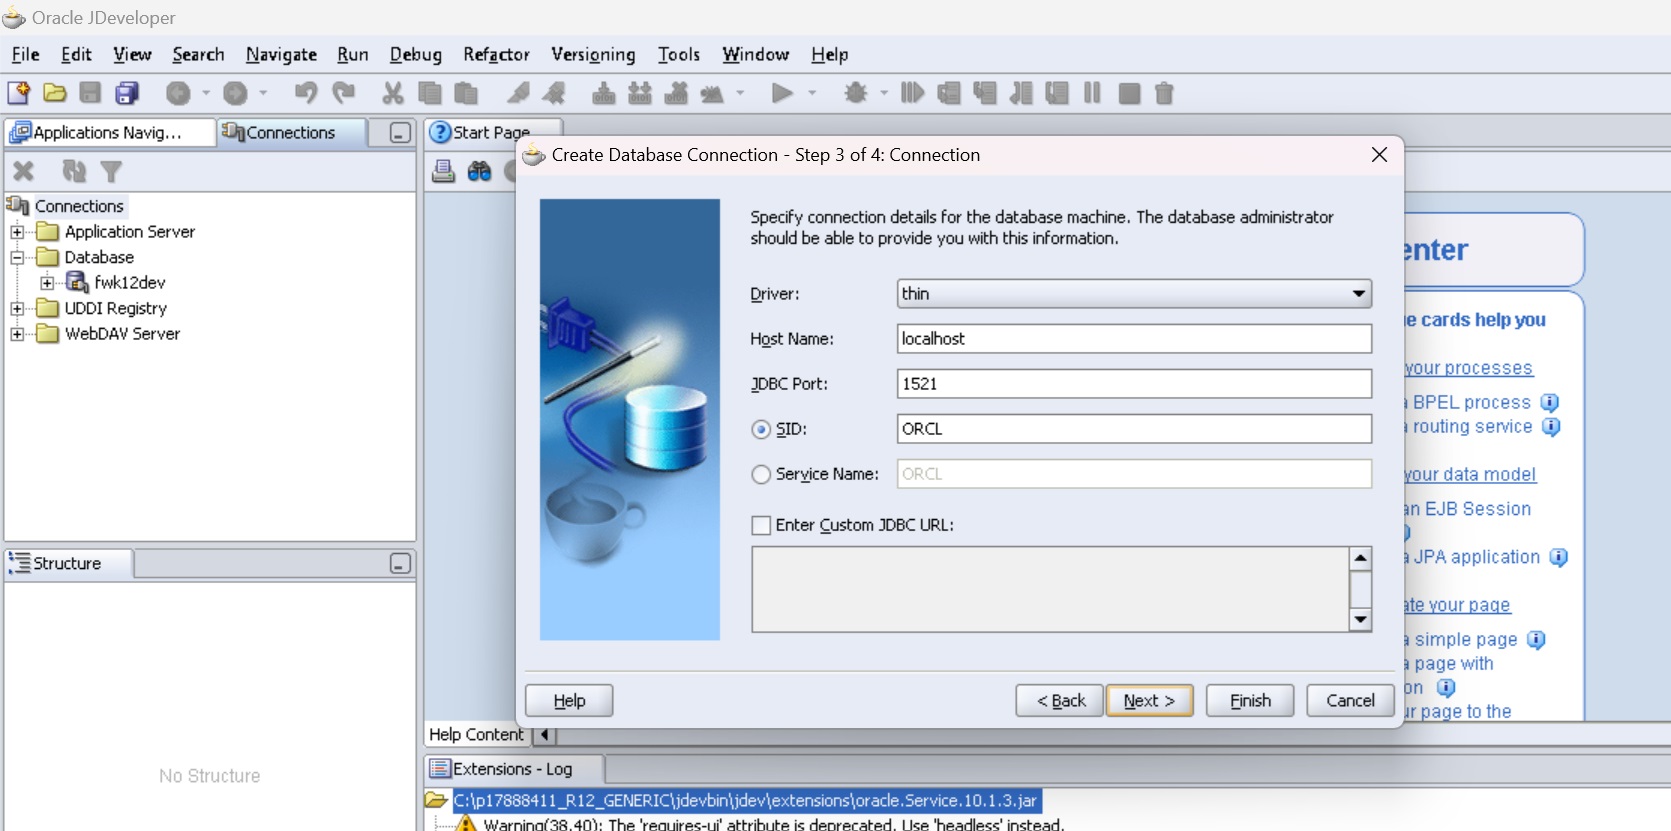Switch to the Connections tab
Image resolution: width=1671 pixels, height=831 pixels.
pos(291,132)
